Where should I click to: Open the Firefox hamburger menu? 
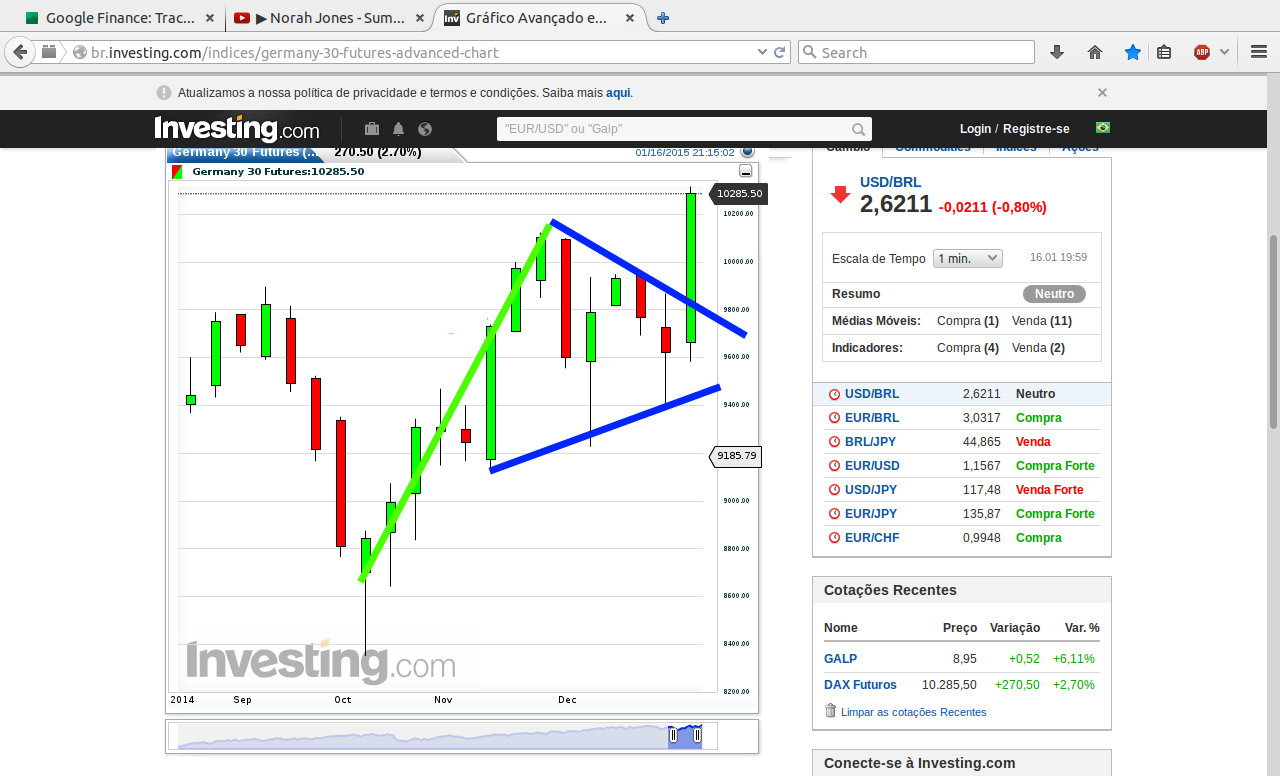1259,52
